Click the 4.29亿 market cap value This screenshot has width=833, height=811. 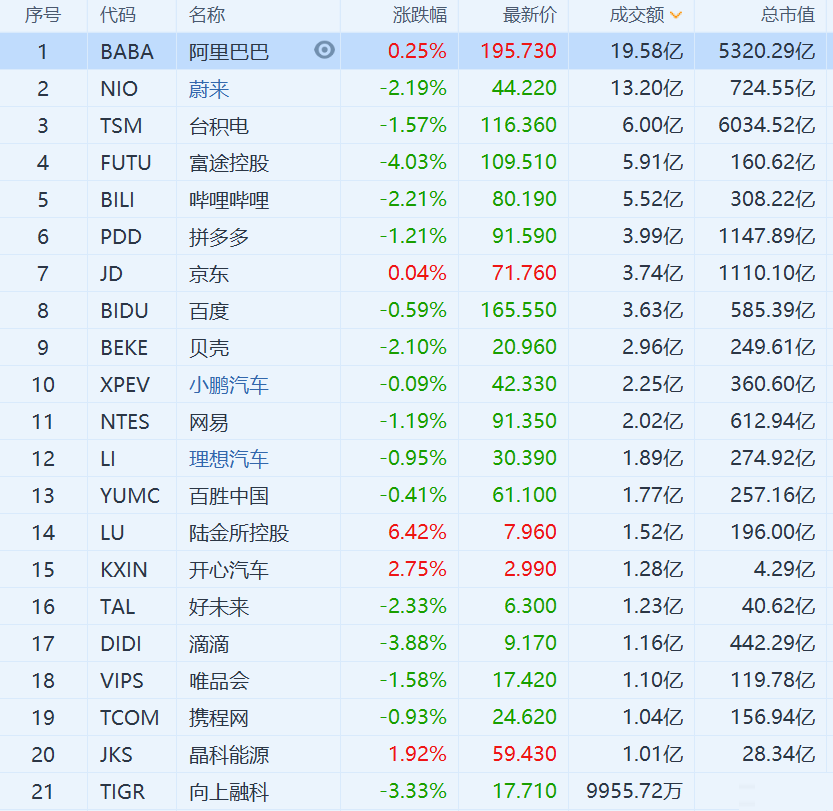click(x=785, y=569)
